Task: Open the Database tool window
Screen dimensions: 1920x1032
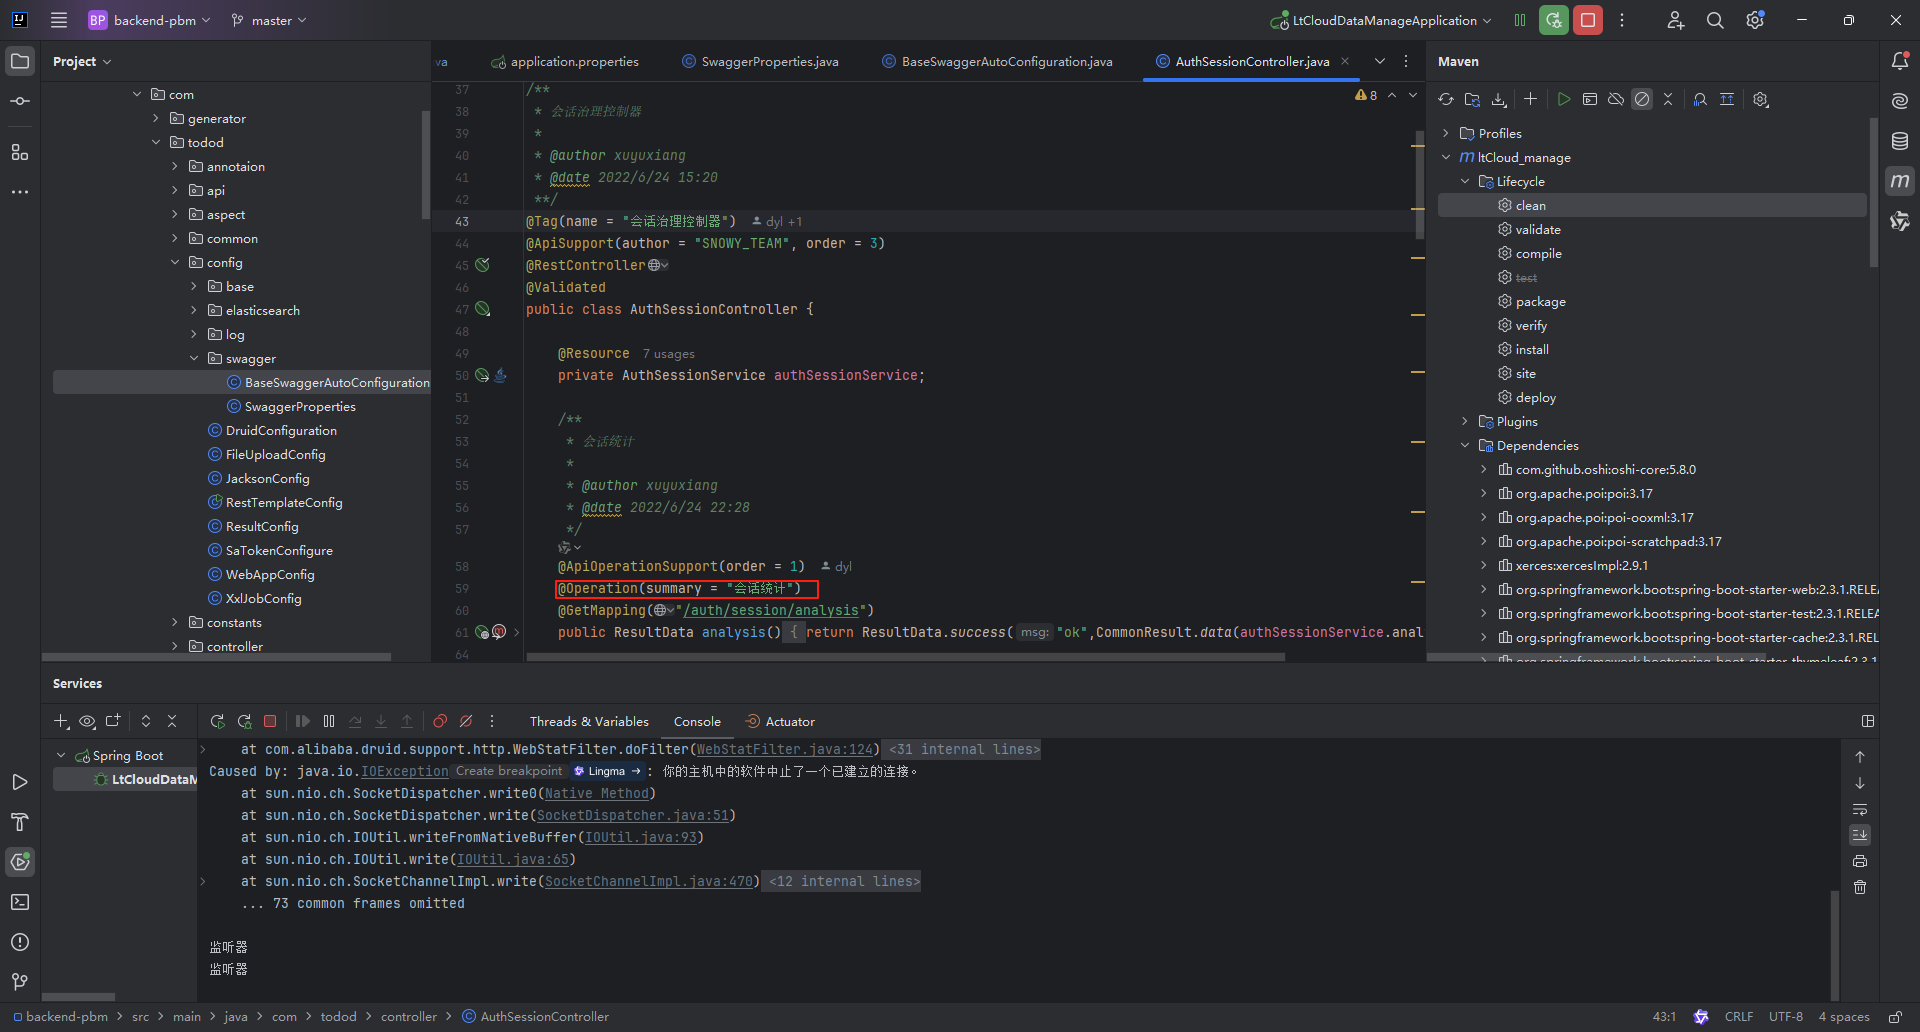Action: 1901,141
